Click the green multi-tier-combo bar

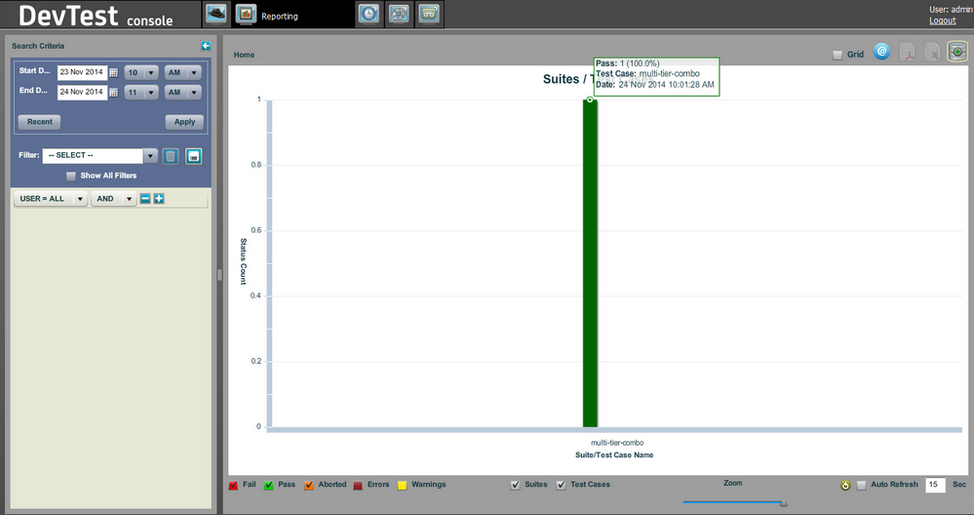click(589, 263)
